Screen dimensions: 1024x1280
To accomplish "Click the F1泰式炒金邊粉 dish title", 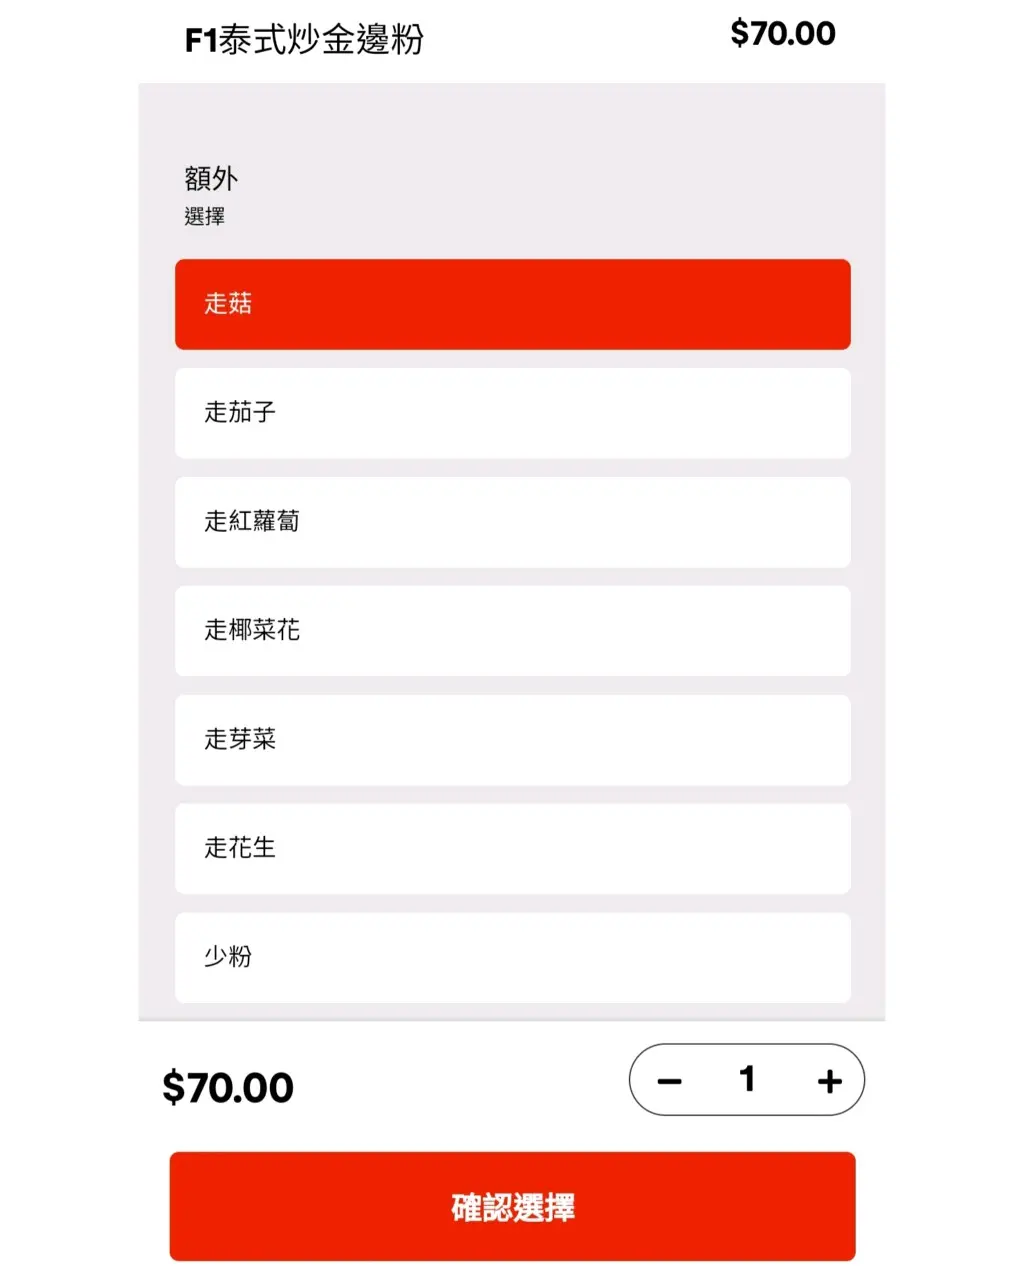I will pos(304,40).
